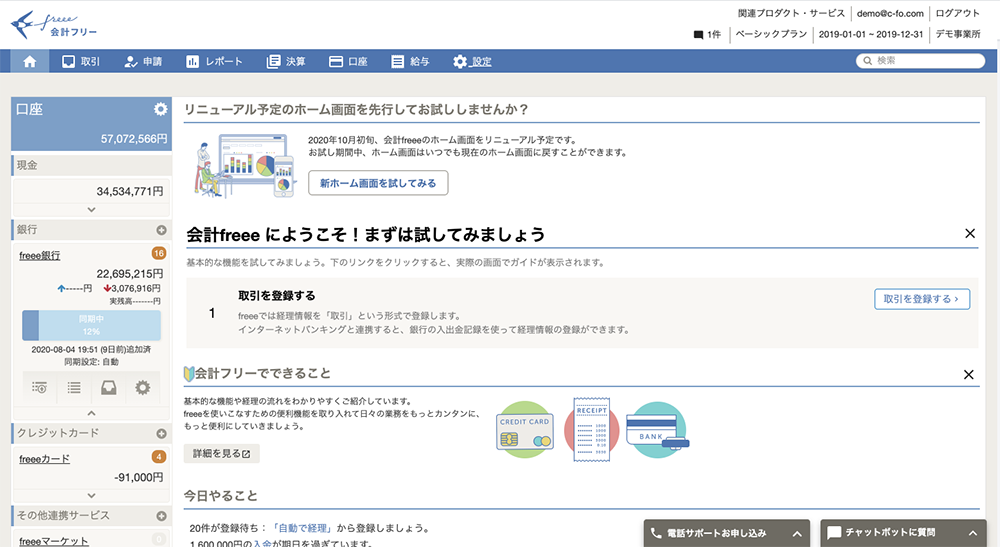Open the 自動で経理 link
The height and width of the screenshot is (547, 1000).
pyautogui.click(x=306, y=528)
